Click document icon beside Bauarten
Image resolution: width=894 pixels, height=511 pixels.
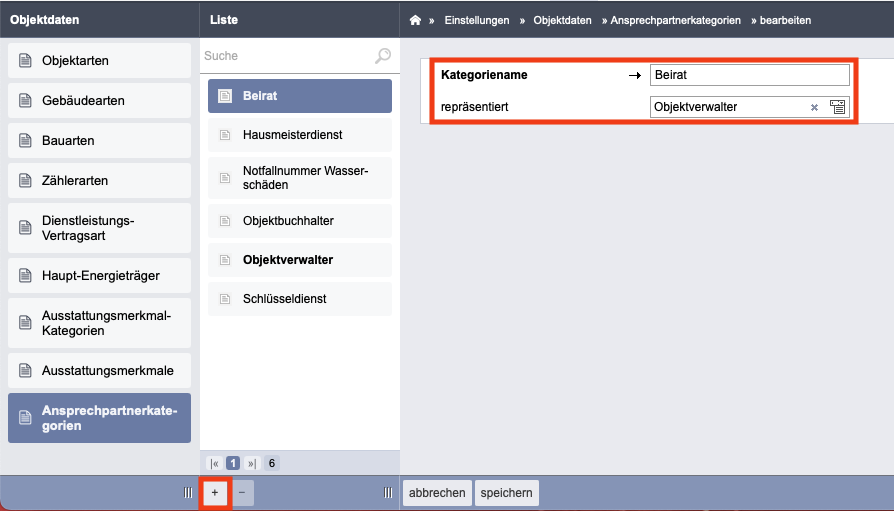click(x=25, y=140)
